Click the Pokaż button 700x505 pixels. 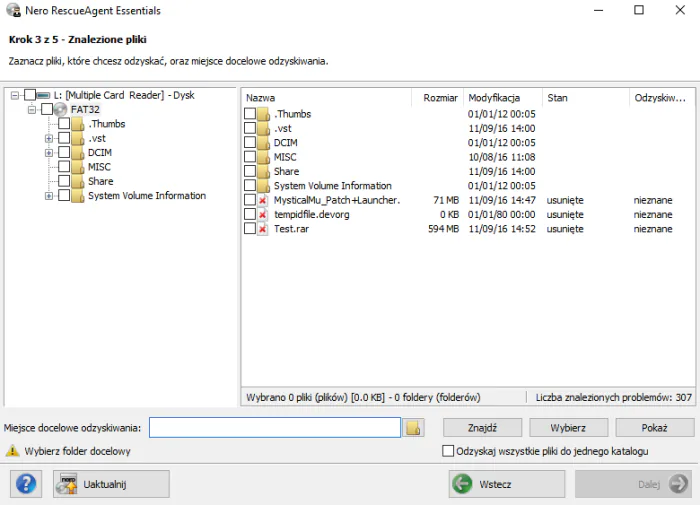(x=654, y=428)
